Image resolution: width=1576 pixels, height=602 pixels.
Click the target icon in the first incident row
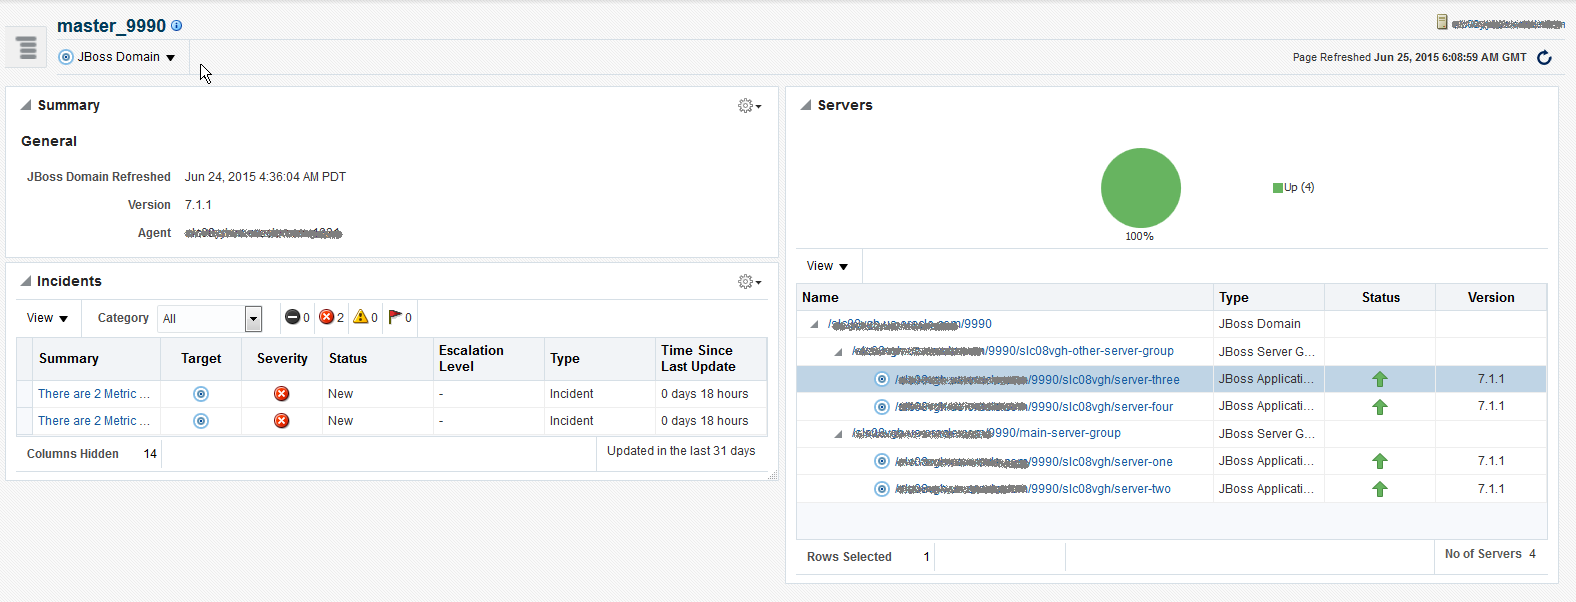click(x=201, y=394)
